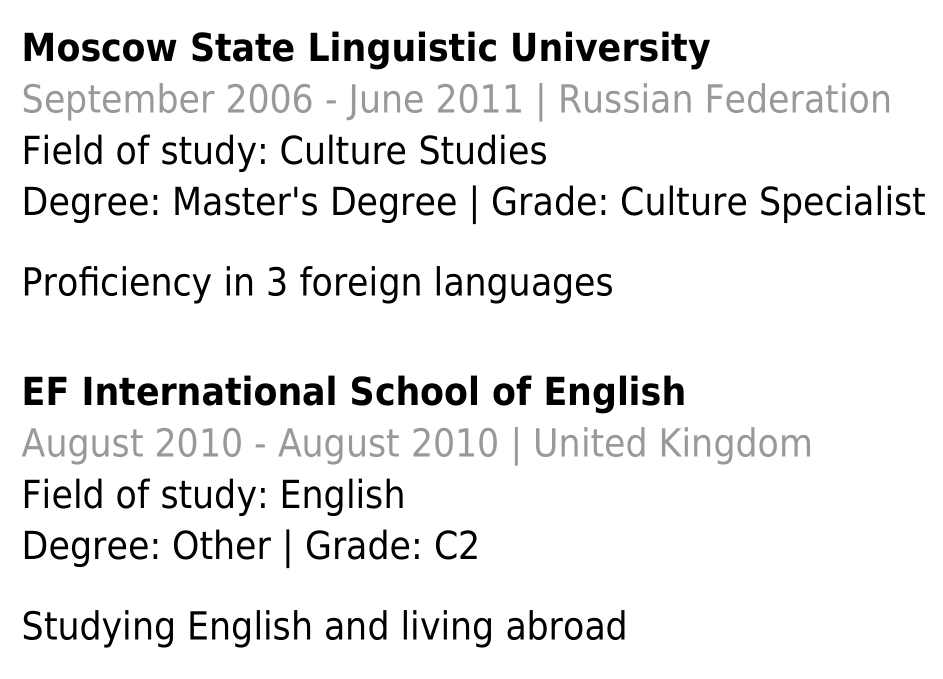Click the separator bar before Russian Federation
Viewport: 943px width, 679px height.
click(x=541, y=101)
